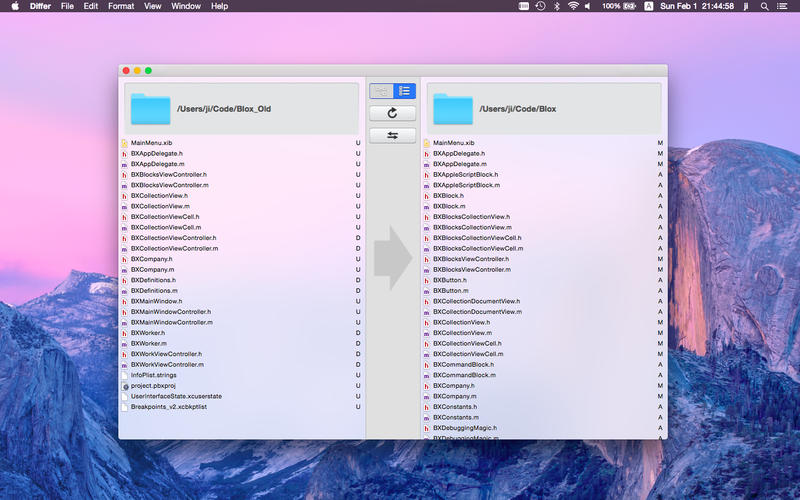Click the /Users/ji/Code/Blox_Old path label
The image size is (800, 500).
224,109
